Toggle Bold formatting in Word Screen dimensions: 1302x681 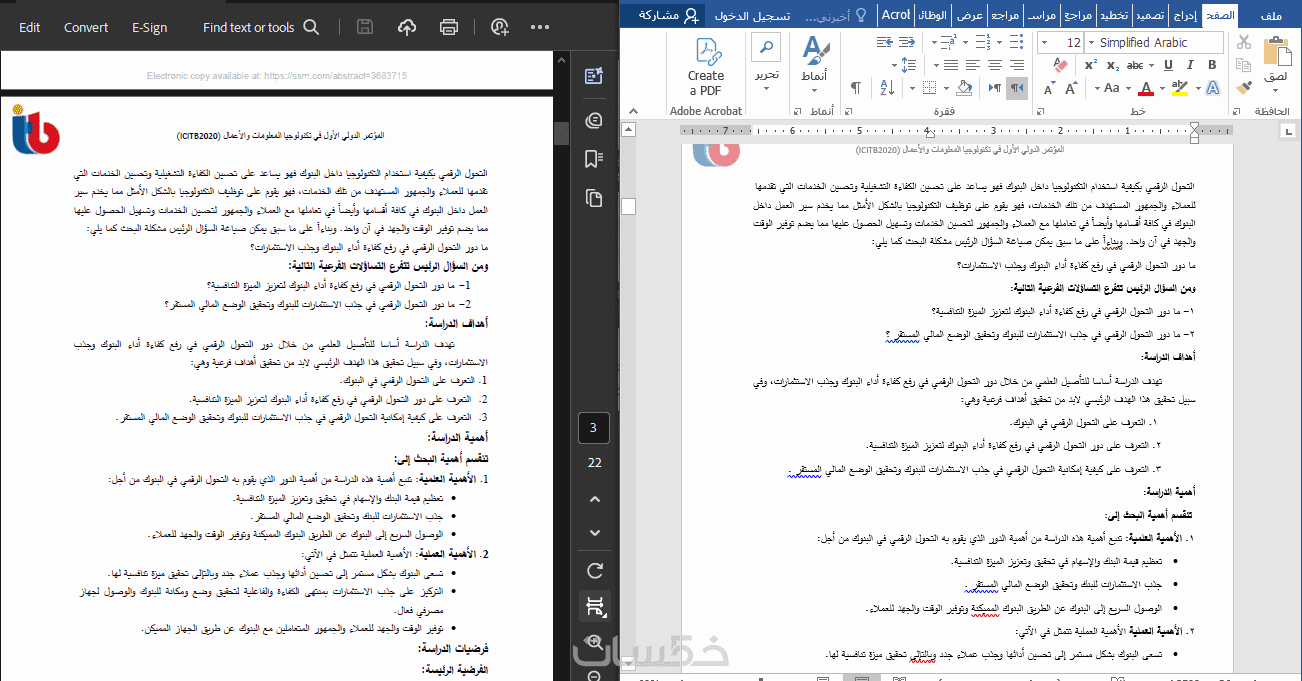[1212, 65]
